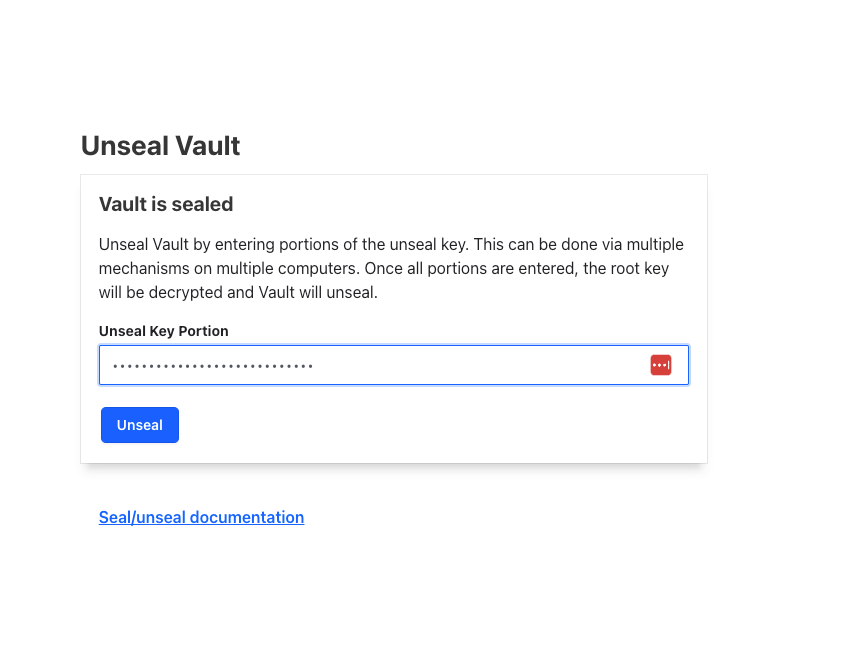The width and height of the screenshot is (864, 671).
Task: Open password manager autofill in key field
Action: [661, 365]
